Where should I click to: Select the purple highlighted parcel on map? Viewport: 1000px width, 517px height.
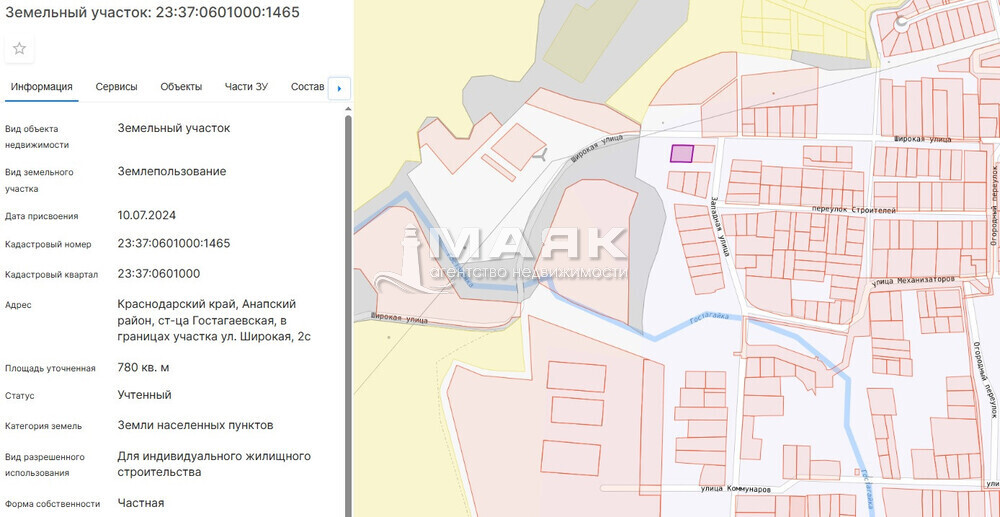tap(681, 153)
